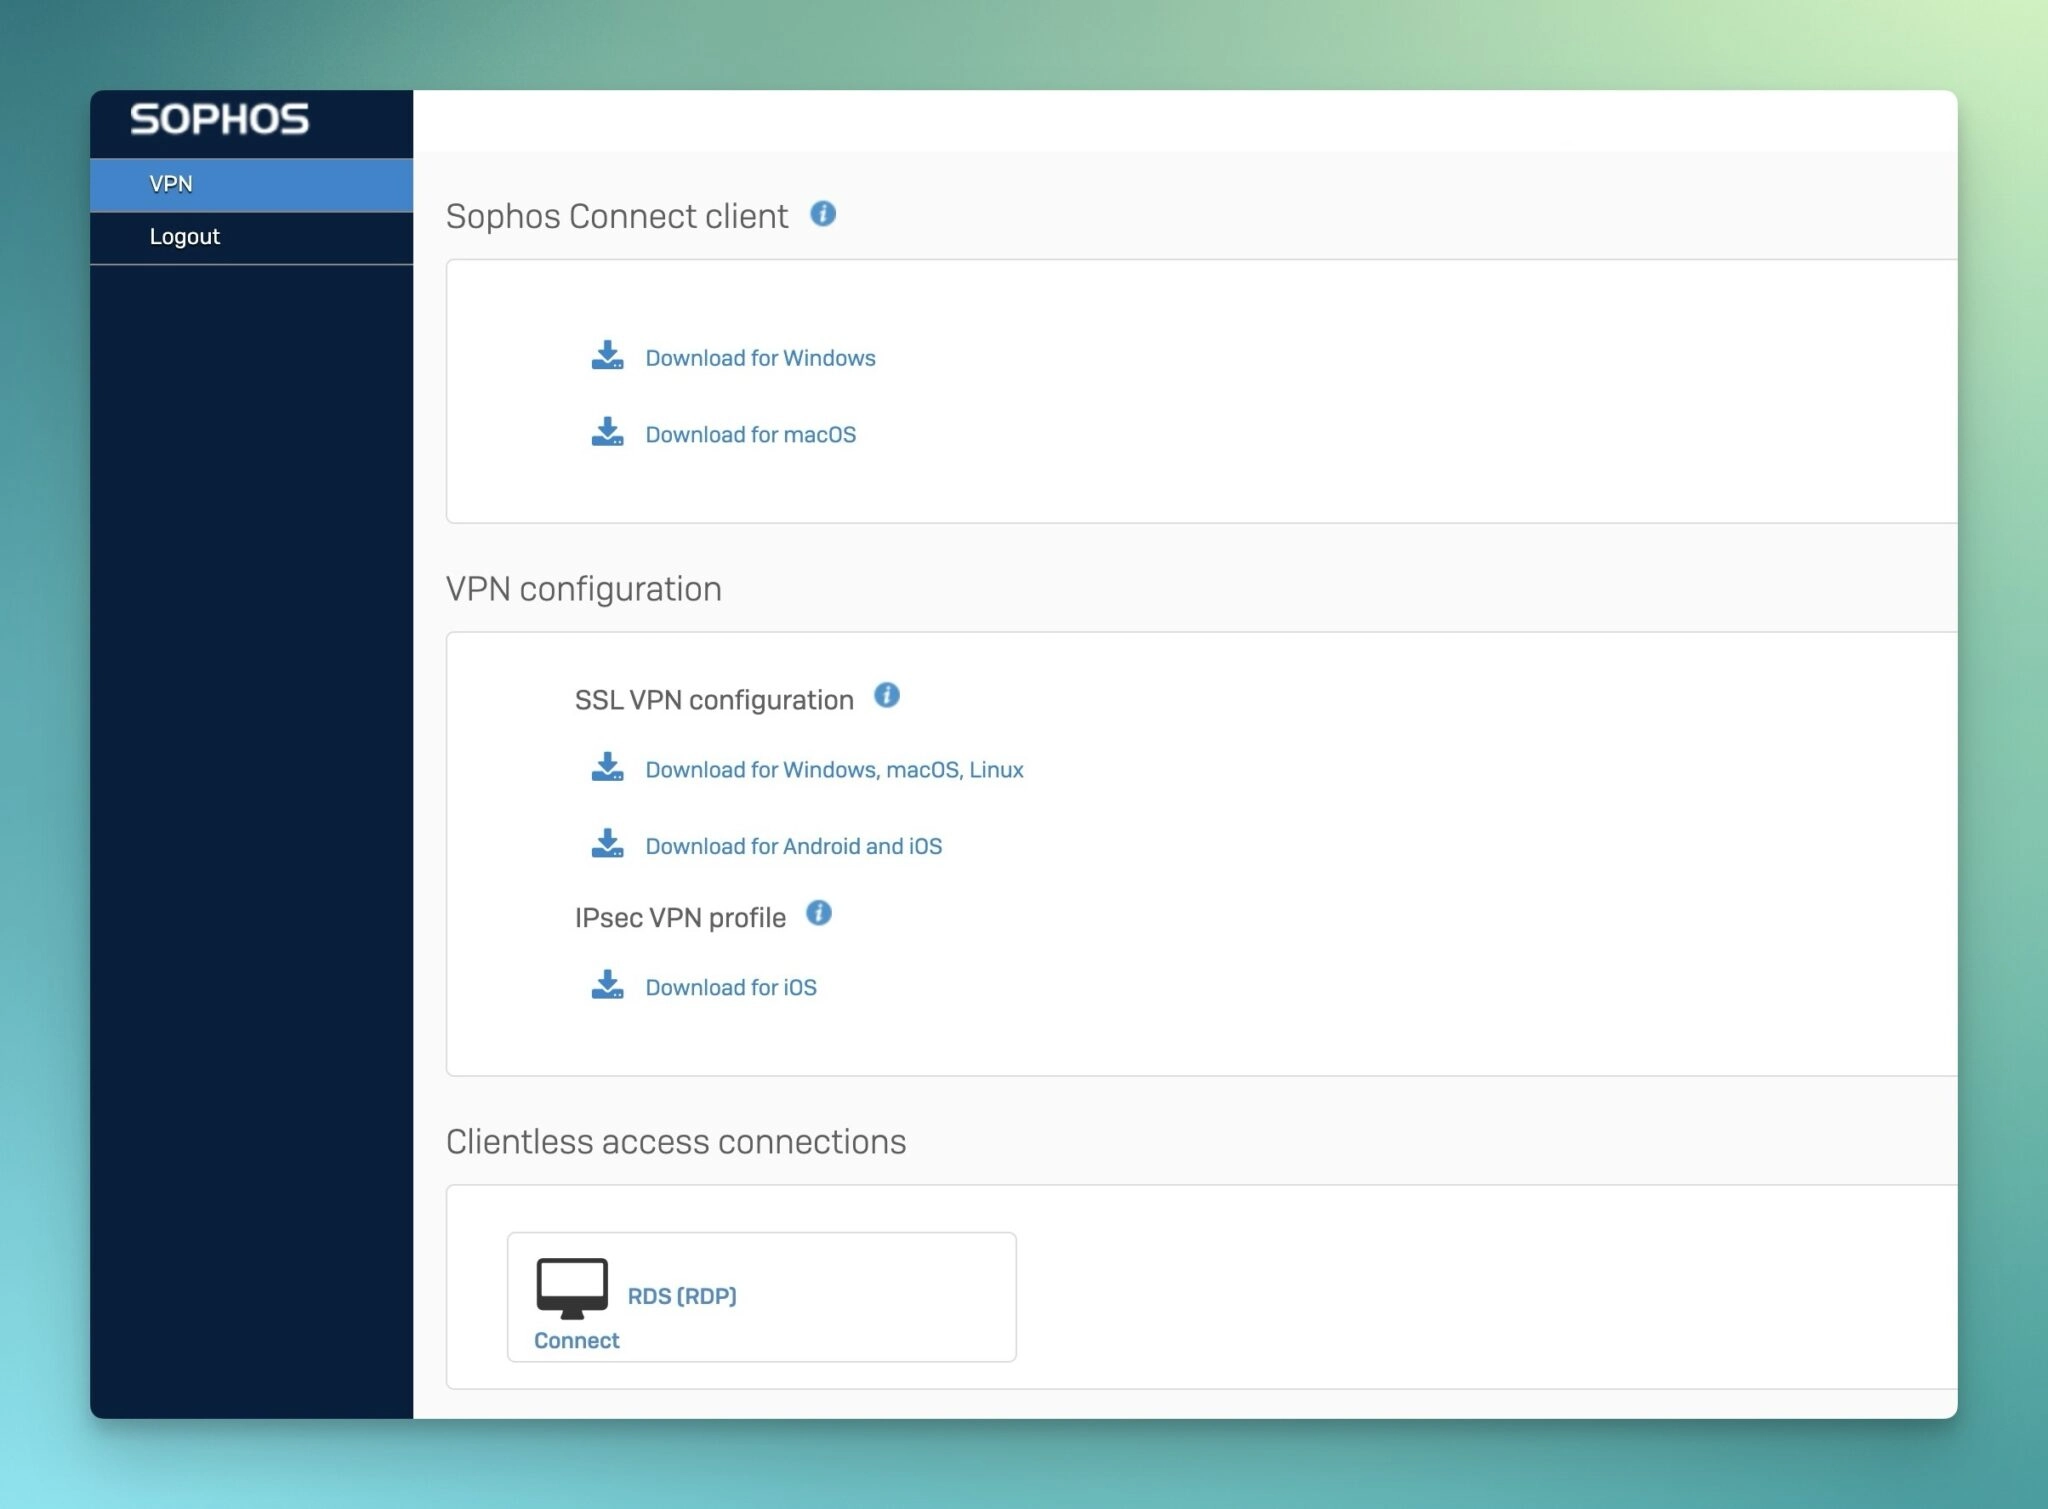
Task: Download SSL VPN config for Windows, macOS, Linux
Action: [834, 769]
